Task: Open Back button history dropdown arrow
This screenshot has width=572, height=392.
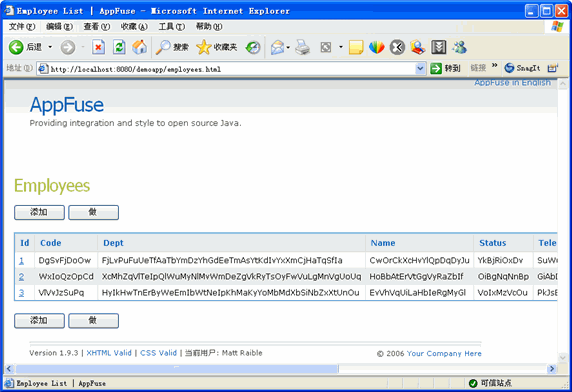Action: coord(50,47)
